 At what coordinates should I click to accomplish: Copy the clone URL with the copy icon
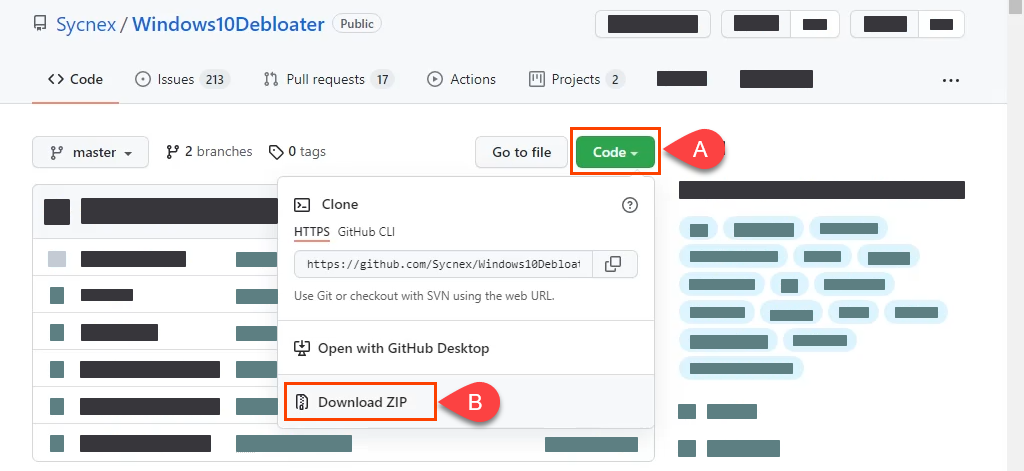click(x=613, y=264)
